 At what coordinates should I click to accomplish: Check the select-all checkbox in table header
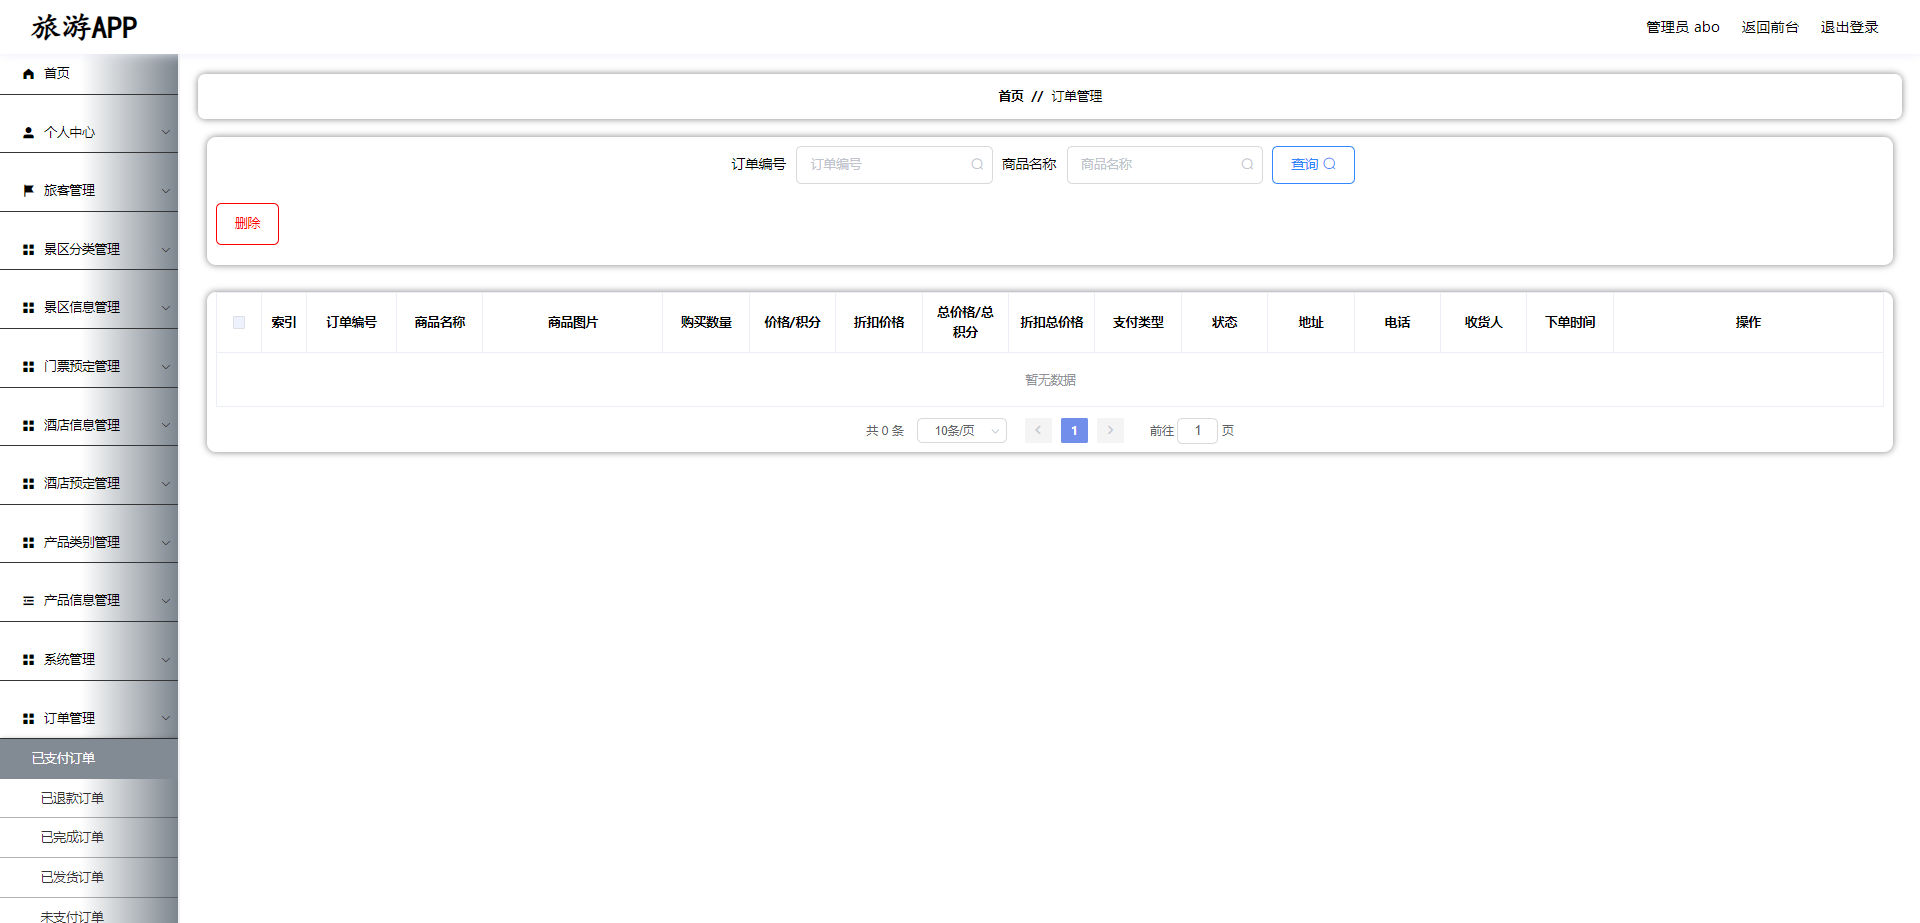click(239, 322)
